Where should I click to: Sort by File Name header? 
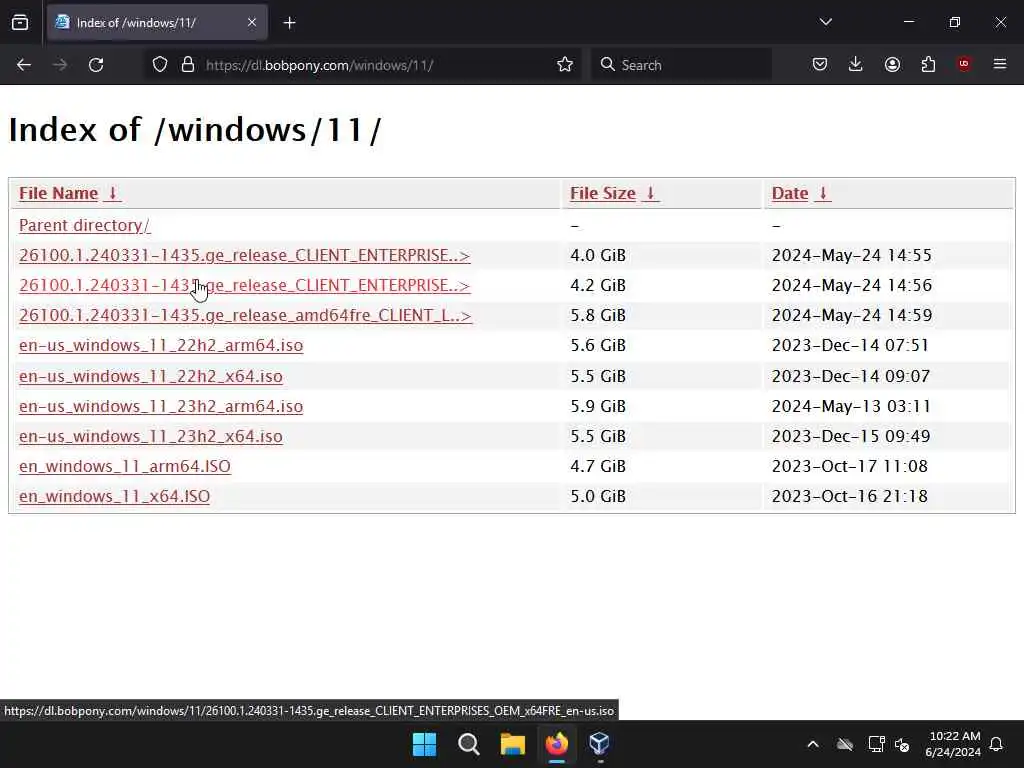pos(58,193)
